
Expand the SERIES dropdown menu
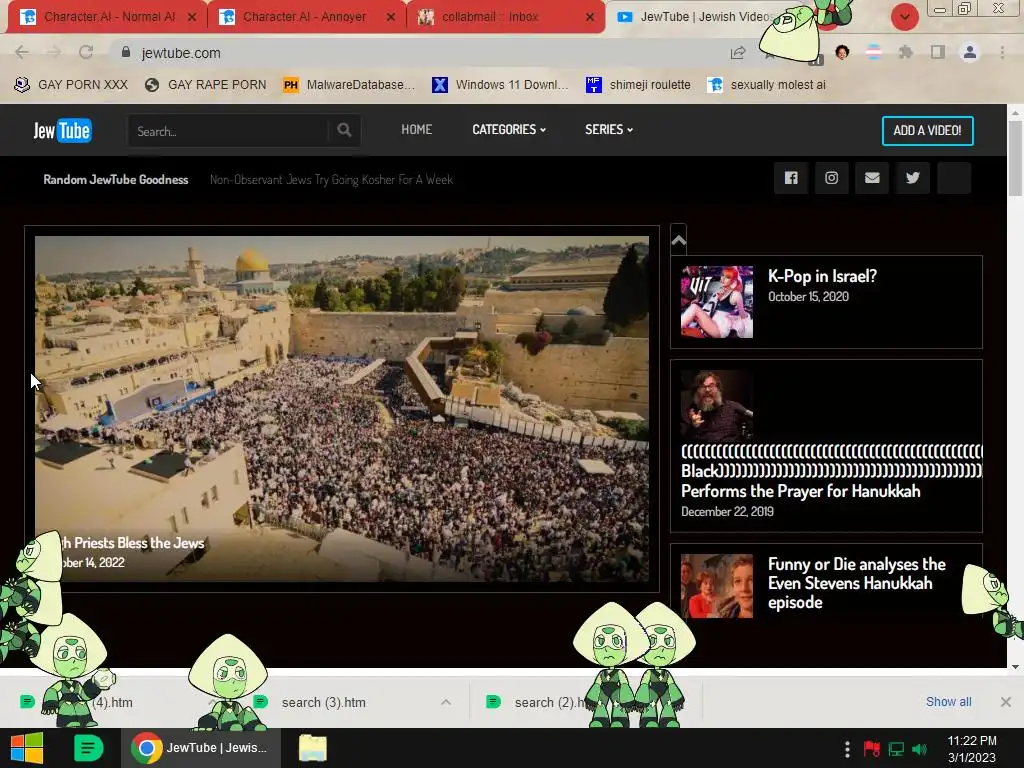609,129
